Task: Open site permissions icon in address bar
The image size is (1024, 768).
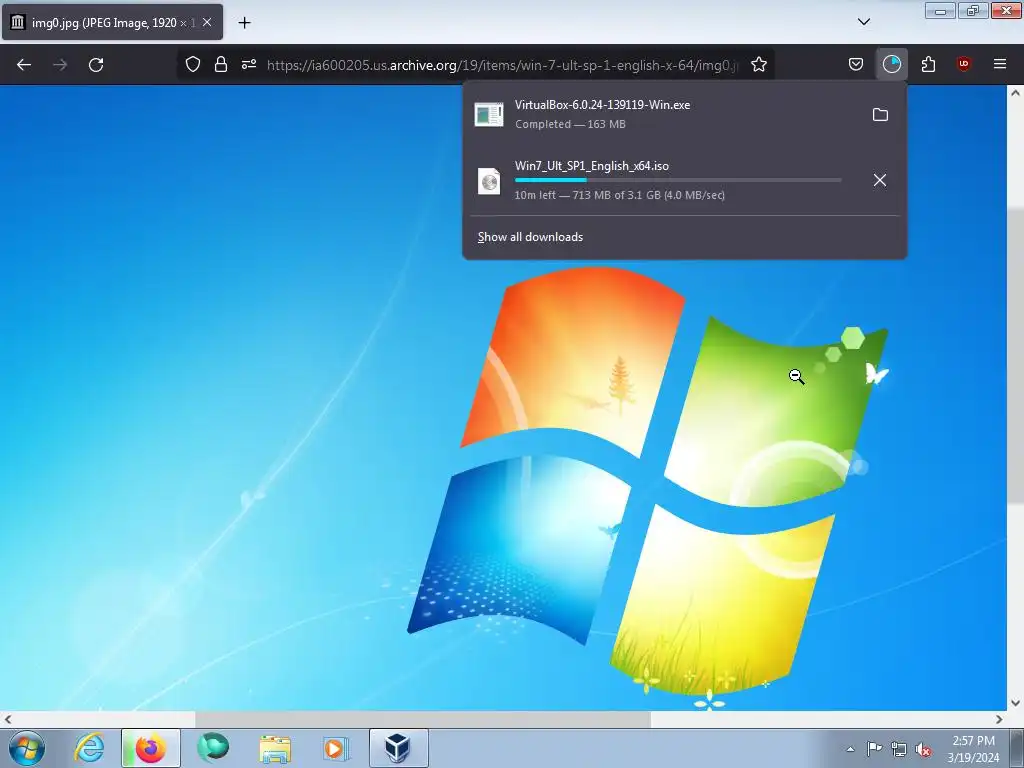Action: point(249,64)
